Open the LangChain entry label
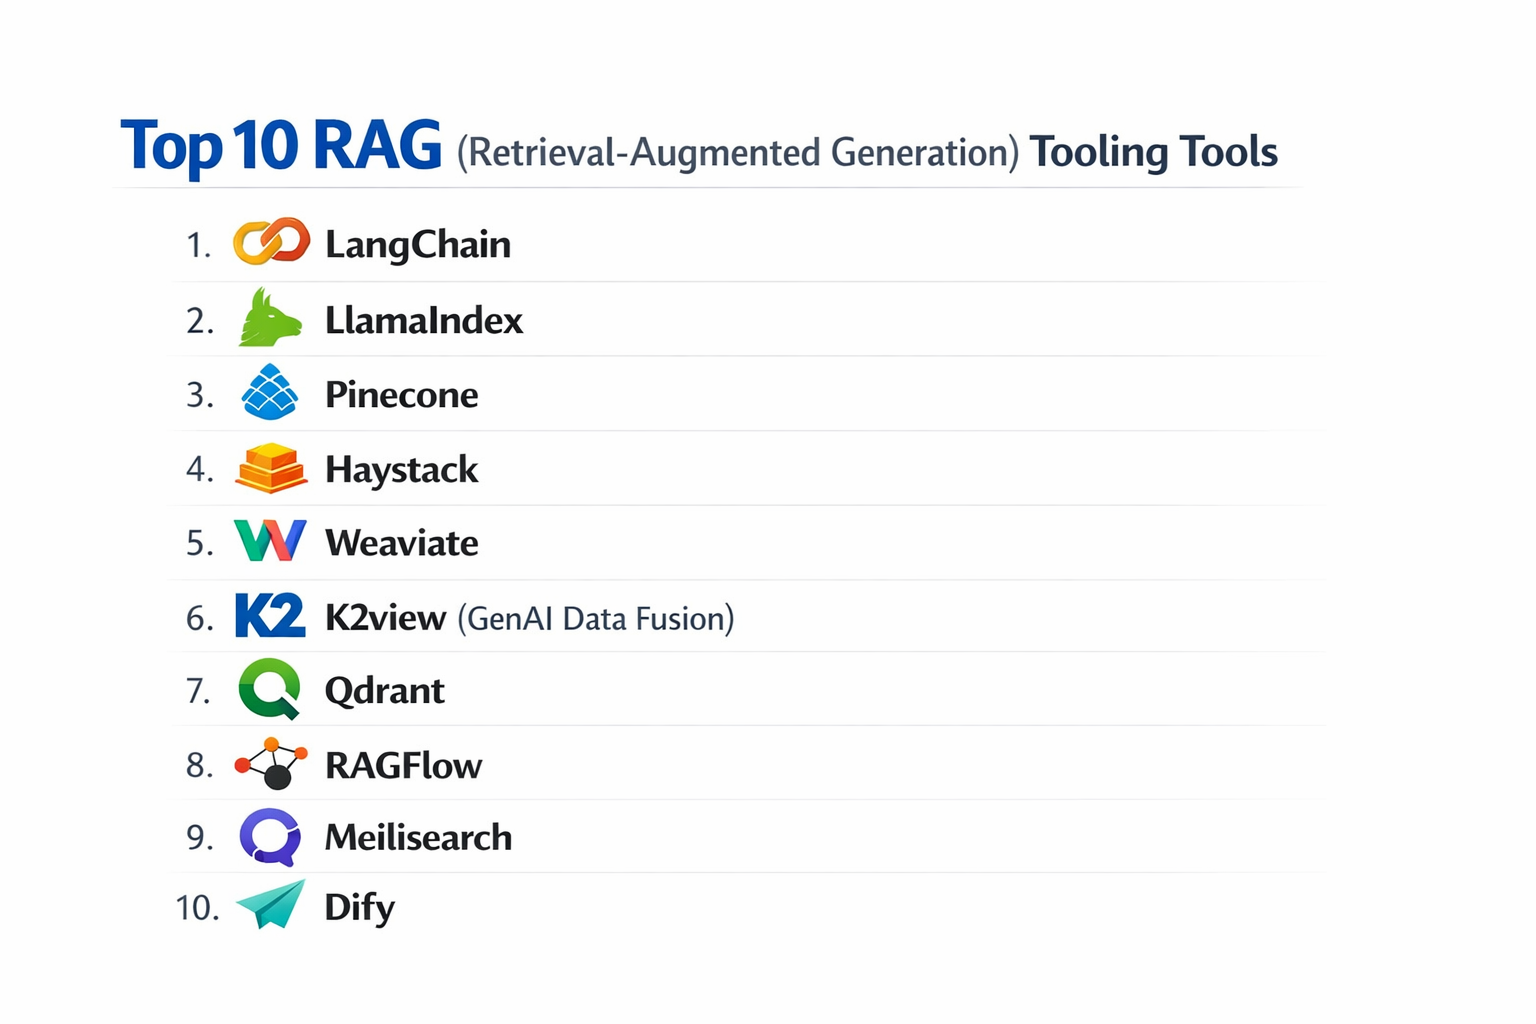The height and width of the screenshot is (1024, 1536). click(x=418, y=244)
